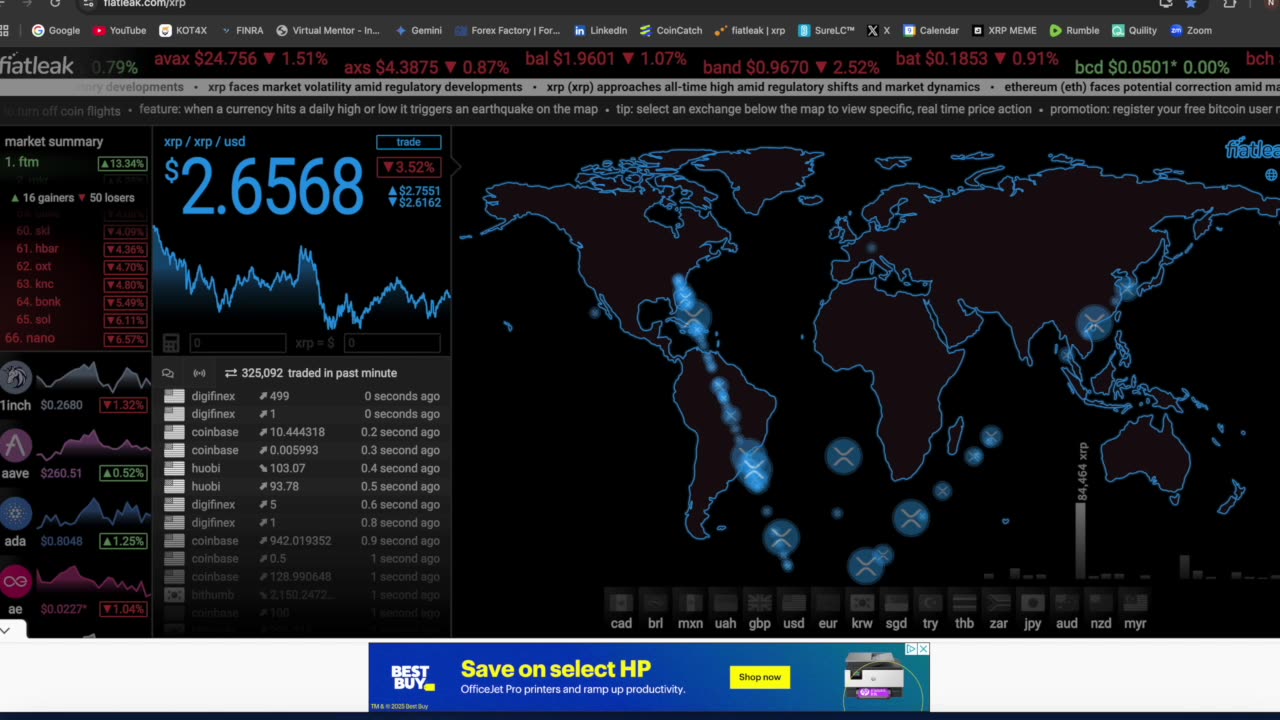Filter map by zar currency flag

998,603
